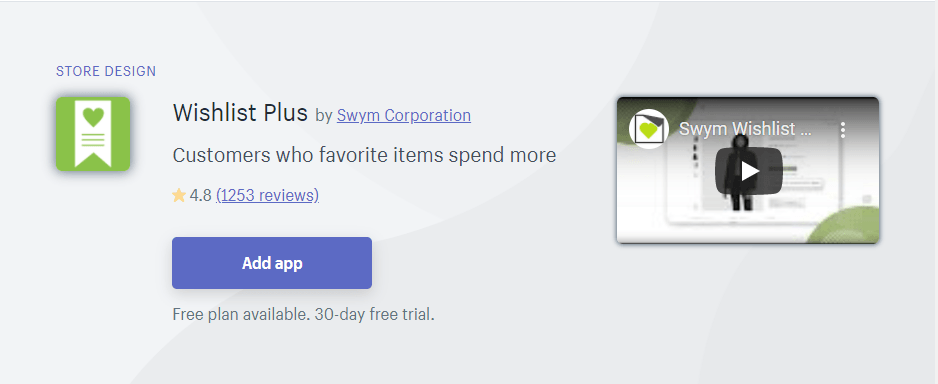Visit the Swym Corporation developer link
Viewport: 938px width, 384px height.
pyautogui.click(x=404, y=115)
